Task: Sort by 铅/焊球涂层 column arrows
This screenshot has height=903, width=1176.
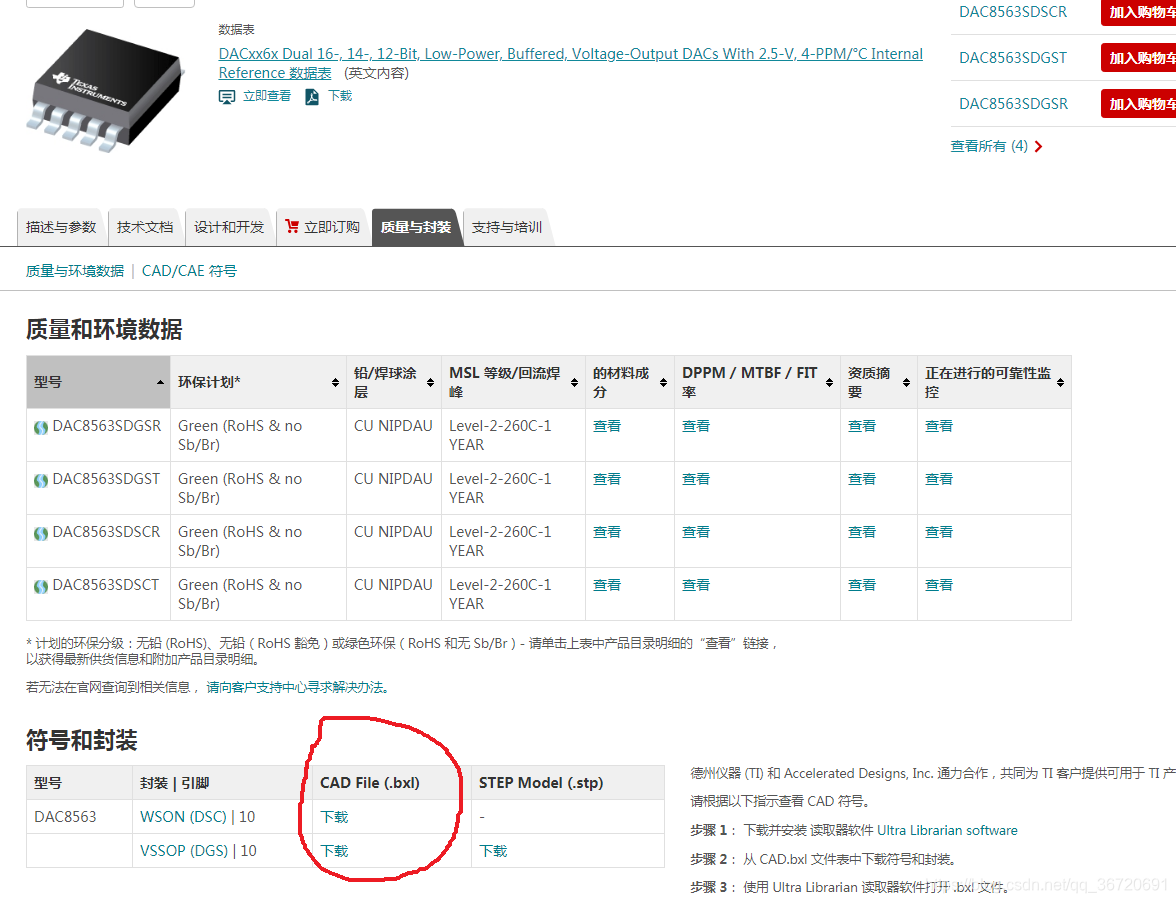Action: (430, 382)
